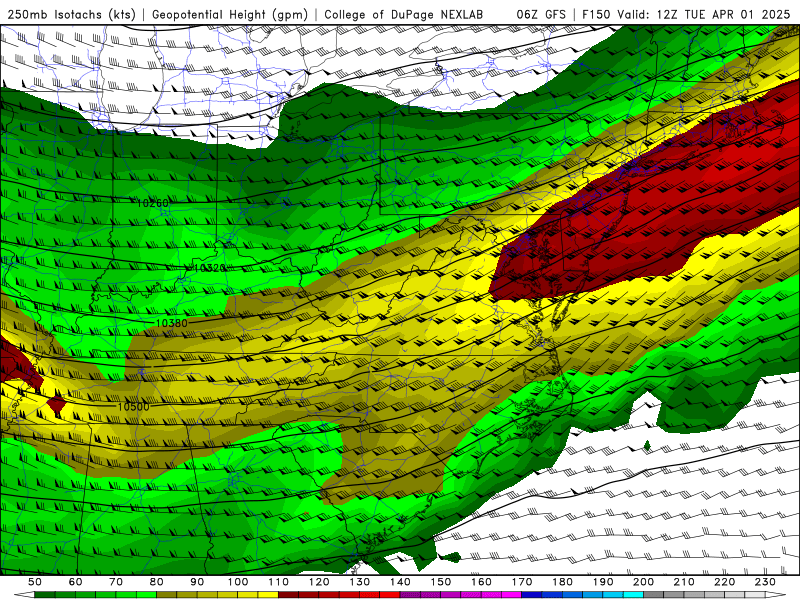
Task: Select the dark gray swatch starting at 200 kts
Action: click(653, 594)
